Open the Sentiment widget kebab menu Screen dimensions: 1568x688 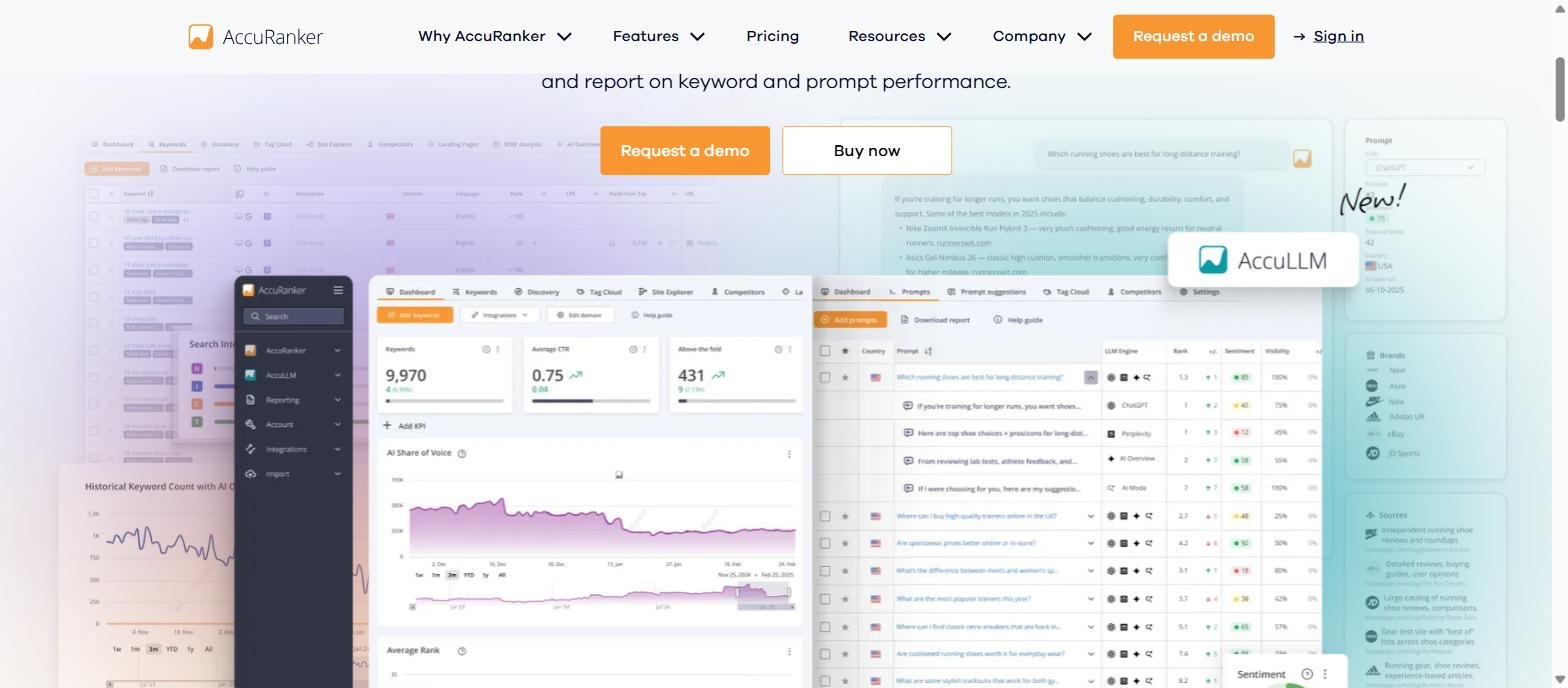coord(1325,674)
